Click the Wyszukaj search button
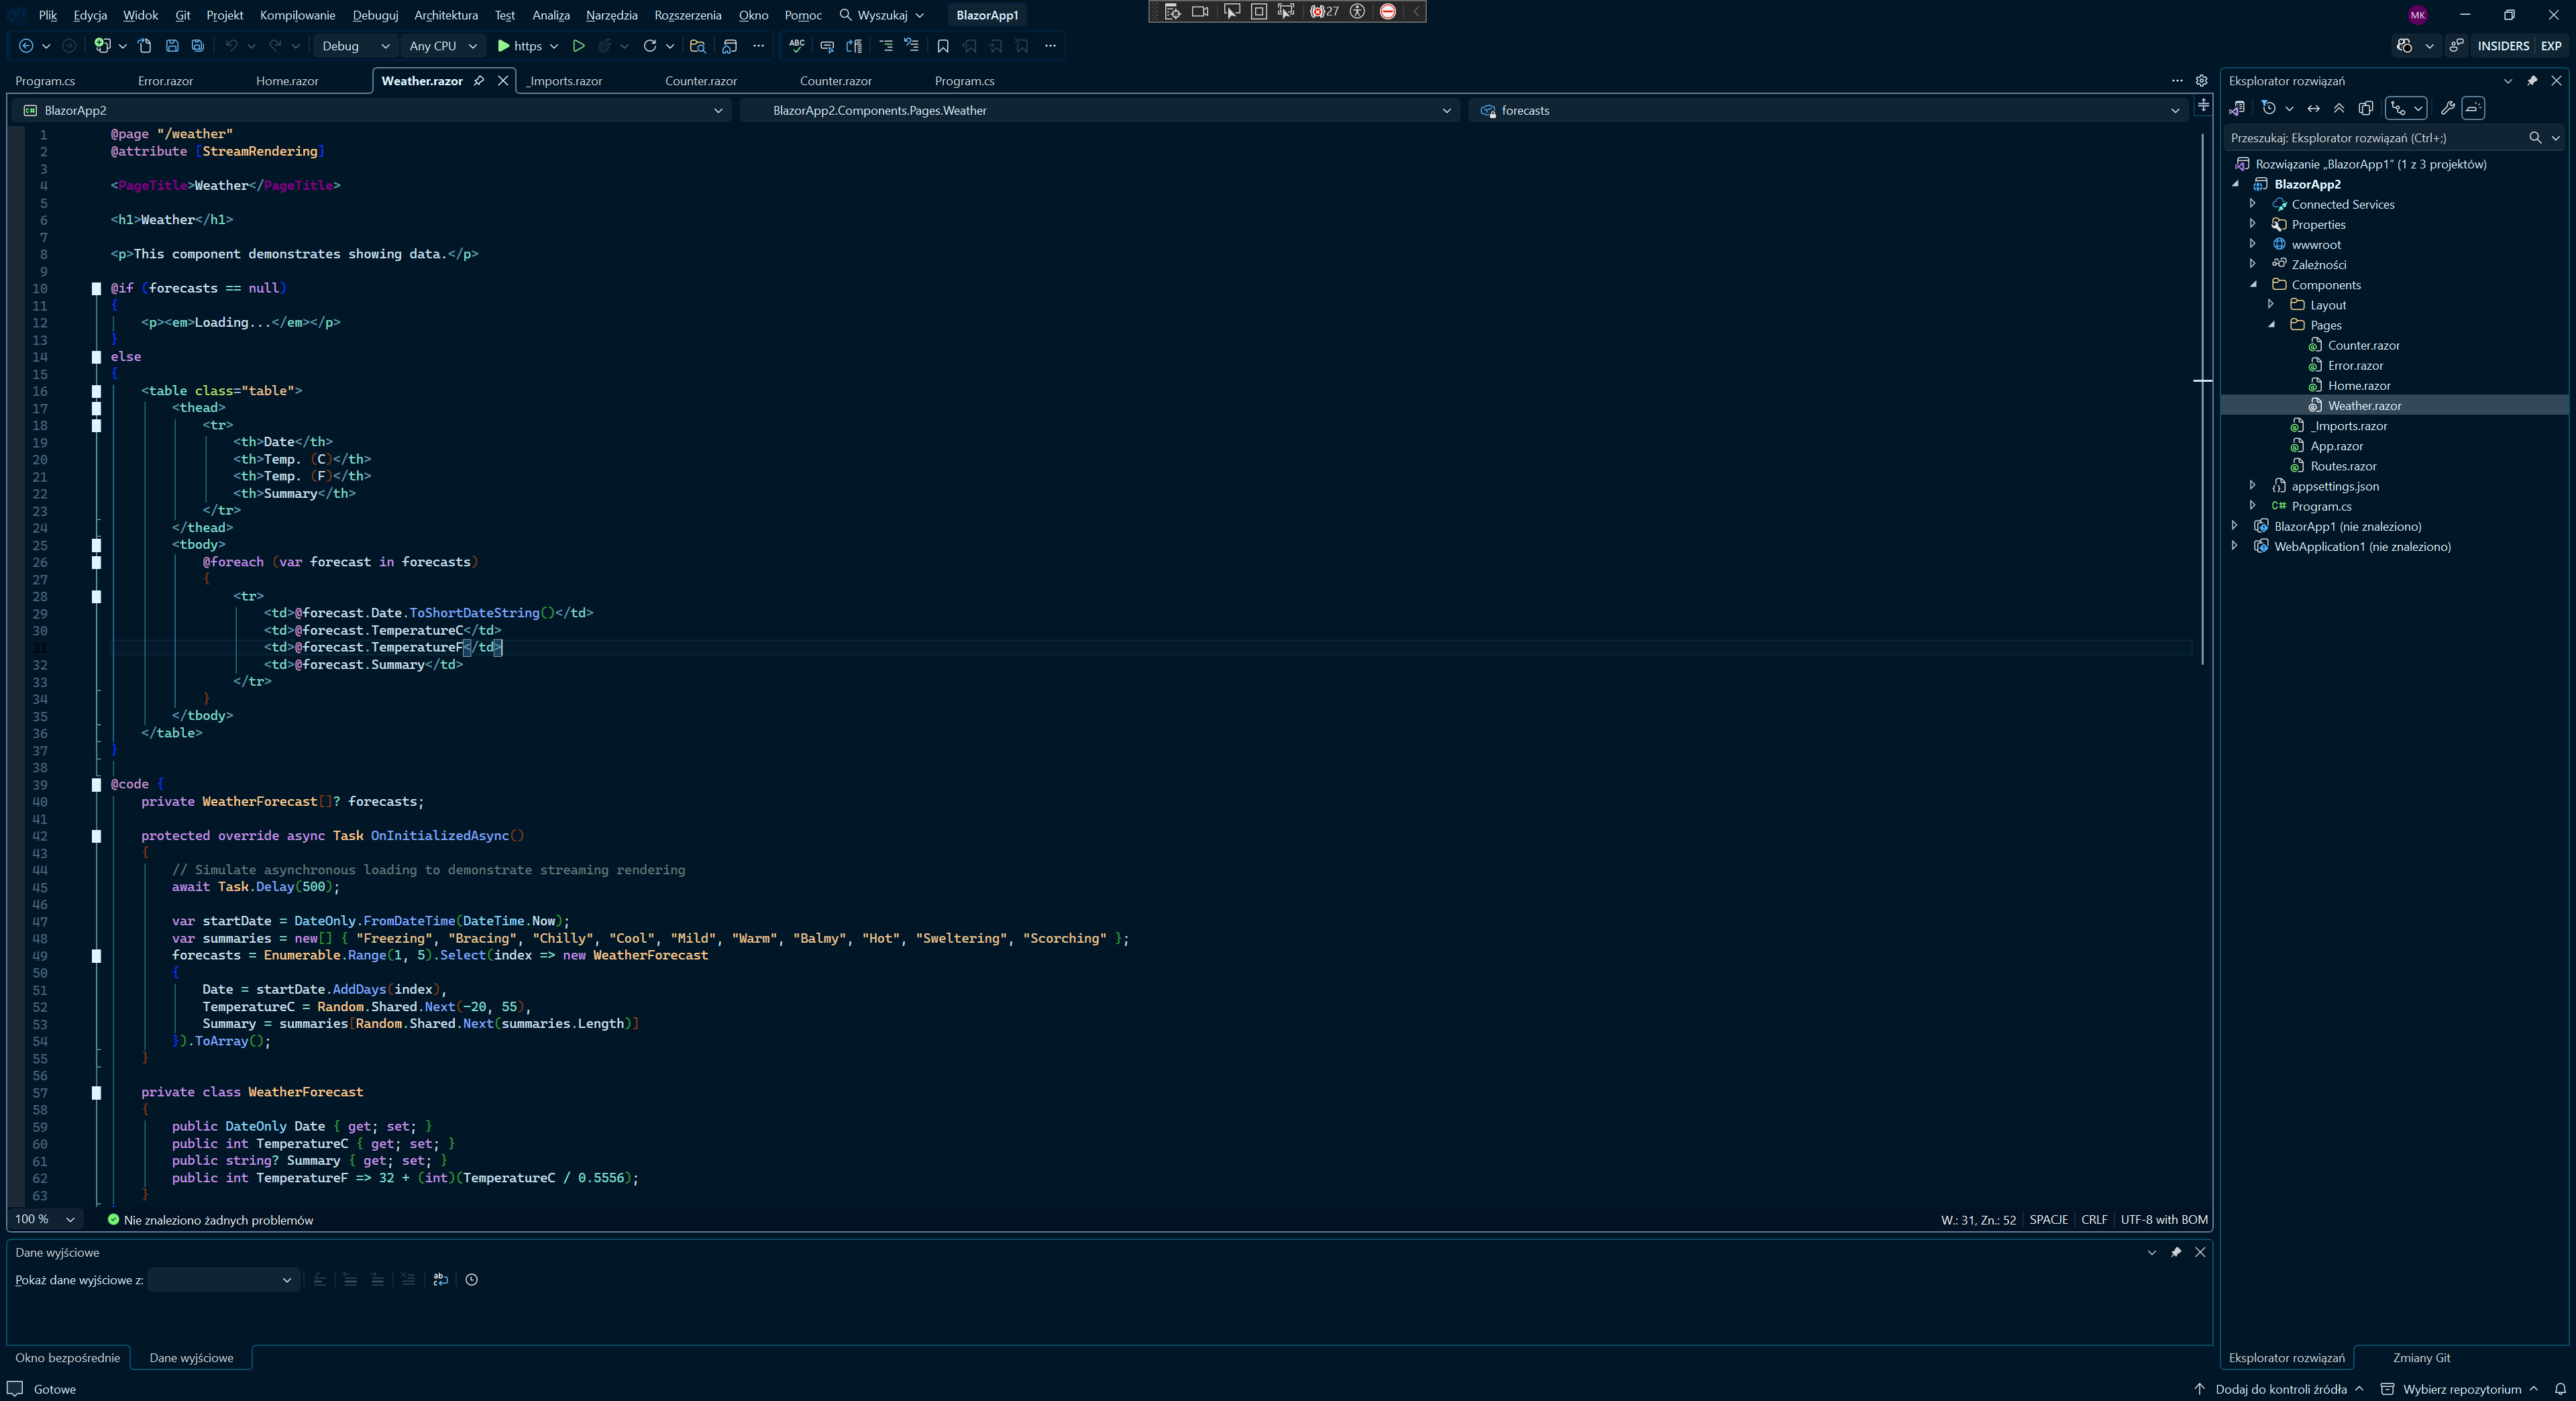Image resolution: width=2576 pixels, height=1401 pixels. (x=881, y=15)
